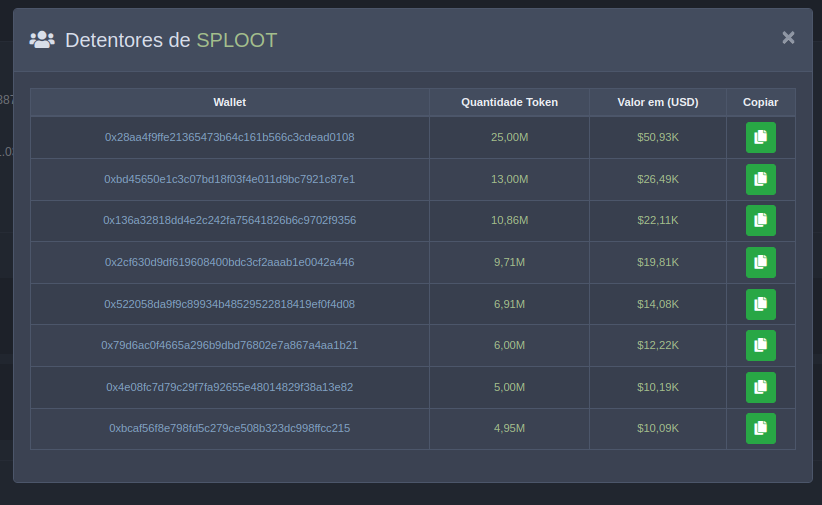Copy wallet address ending in a13e82

pyautogui.click(x=761, y=387)
